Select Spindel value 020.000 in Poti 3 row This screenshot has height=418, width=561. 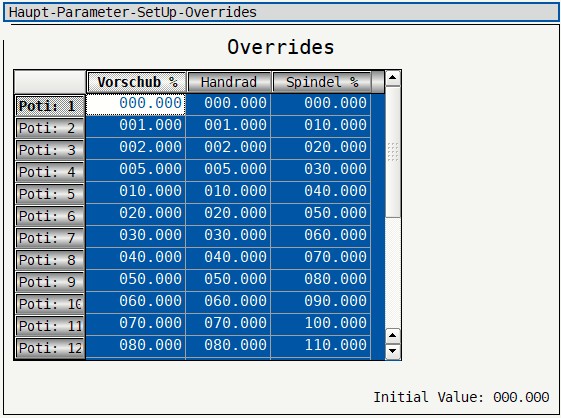coord(321,148)
